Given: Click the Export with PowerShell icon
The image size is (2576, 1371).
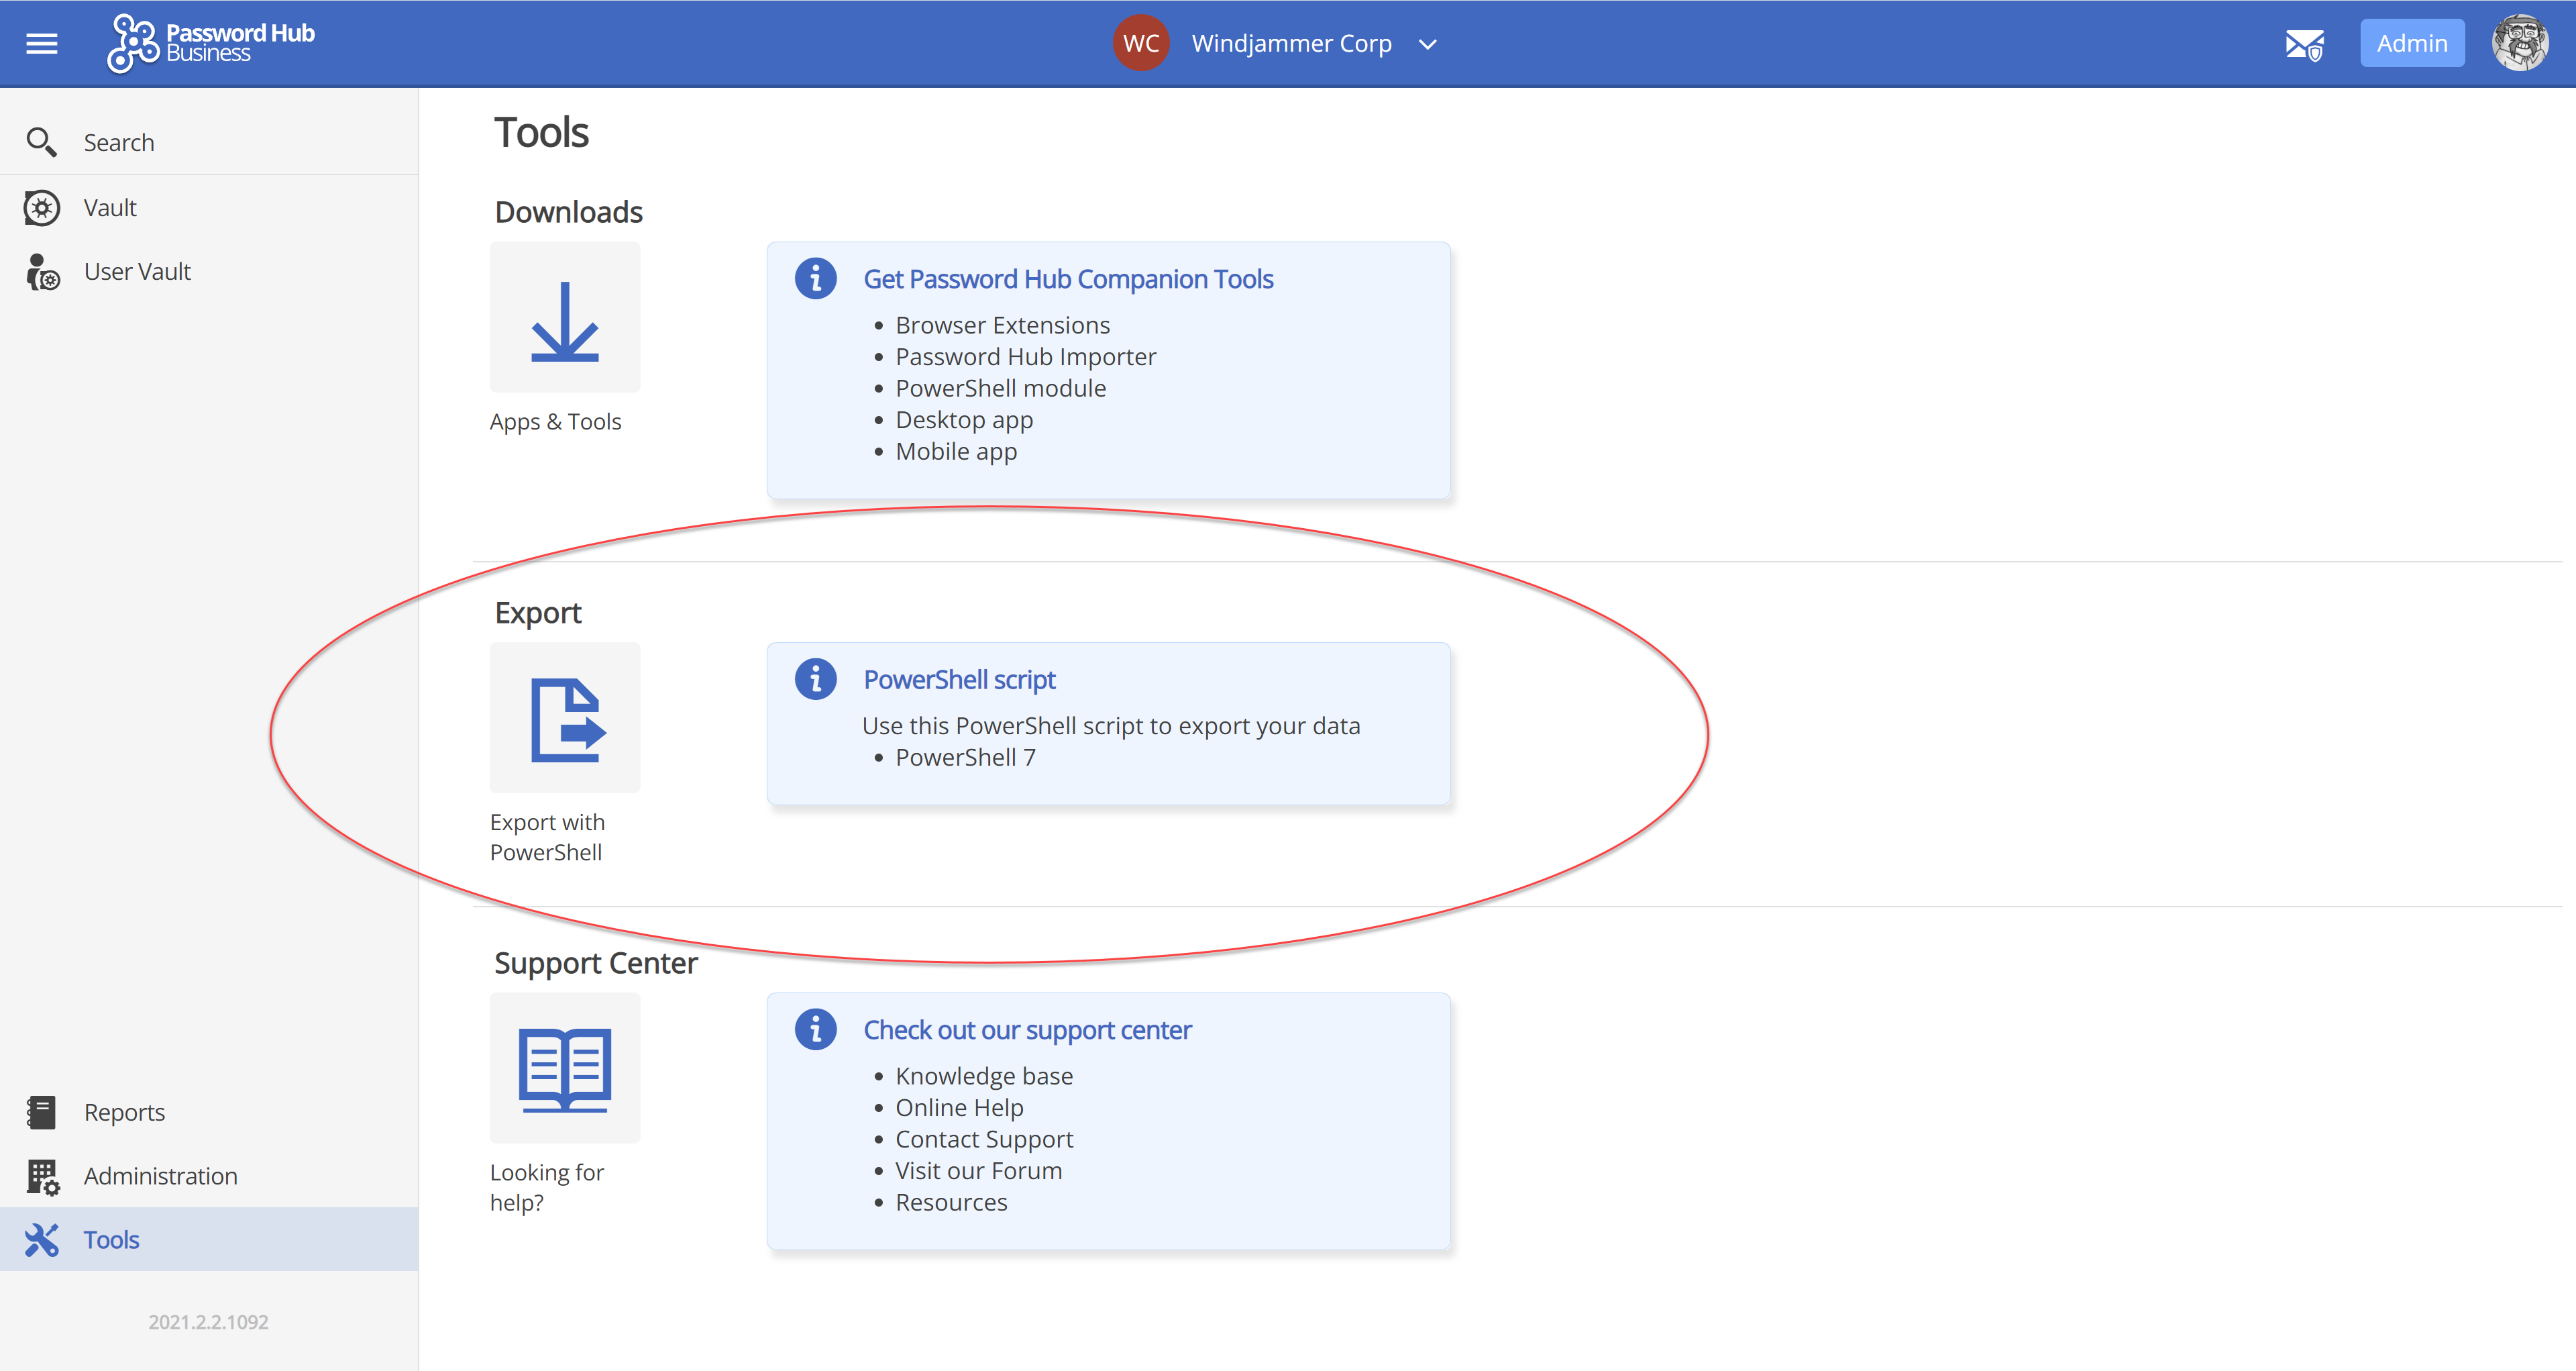Looking at the screenshot, I should click(565, 718).
